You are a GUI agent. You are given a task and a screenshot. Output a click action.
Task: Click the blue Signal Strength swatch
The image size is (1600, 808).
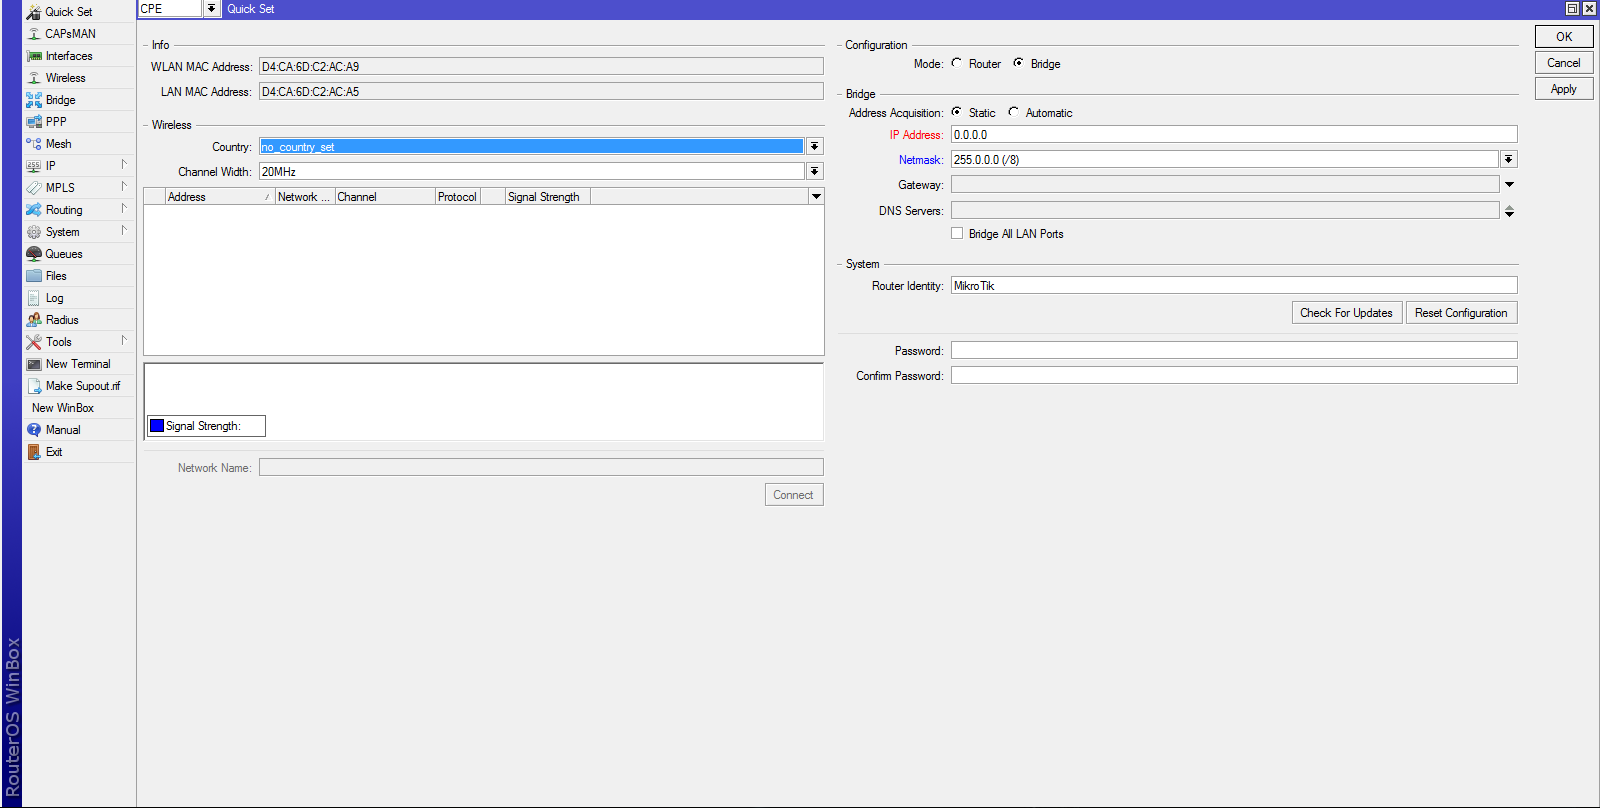pyautogui.click(x=157, y=426)
